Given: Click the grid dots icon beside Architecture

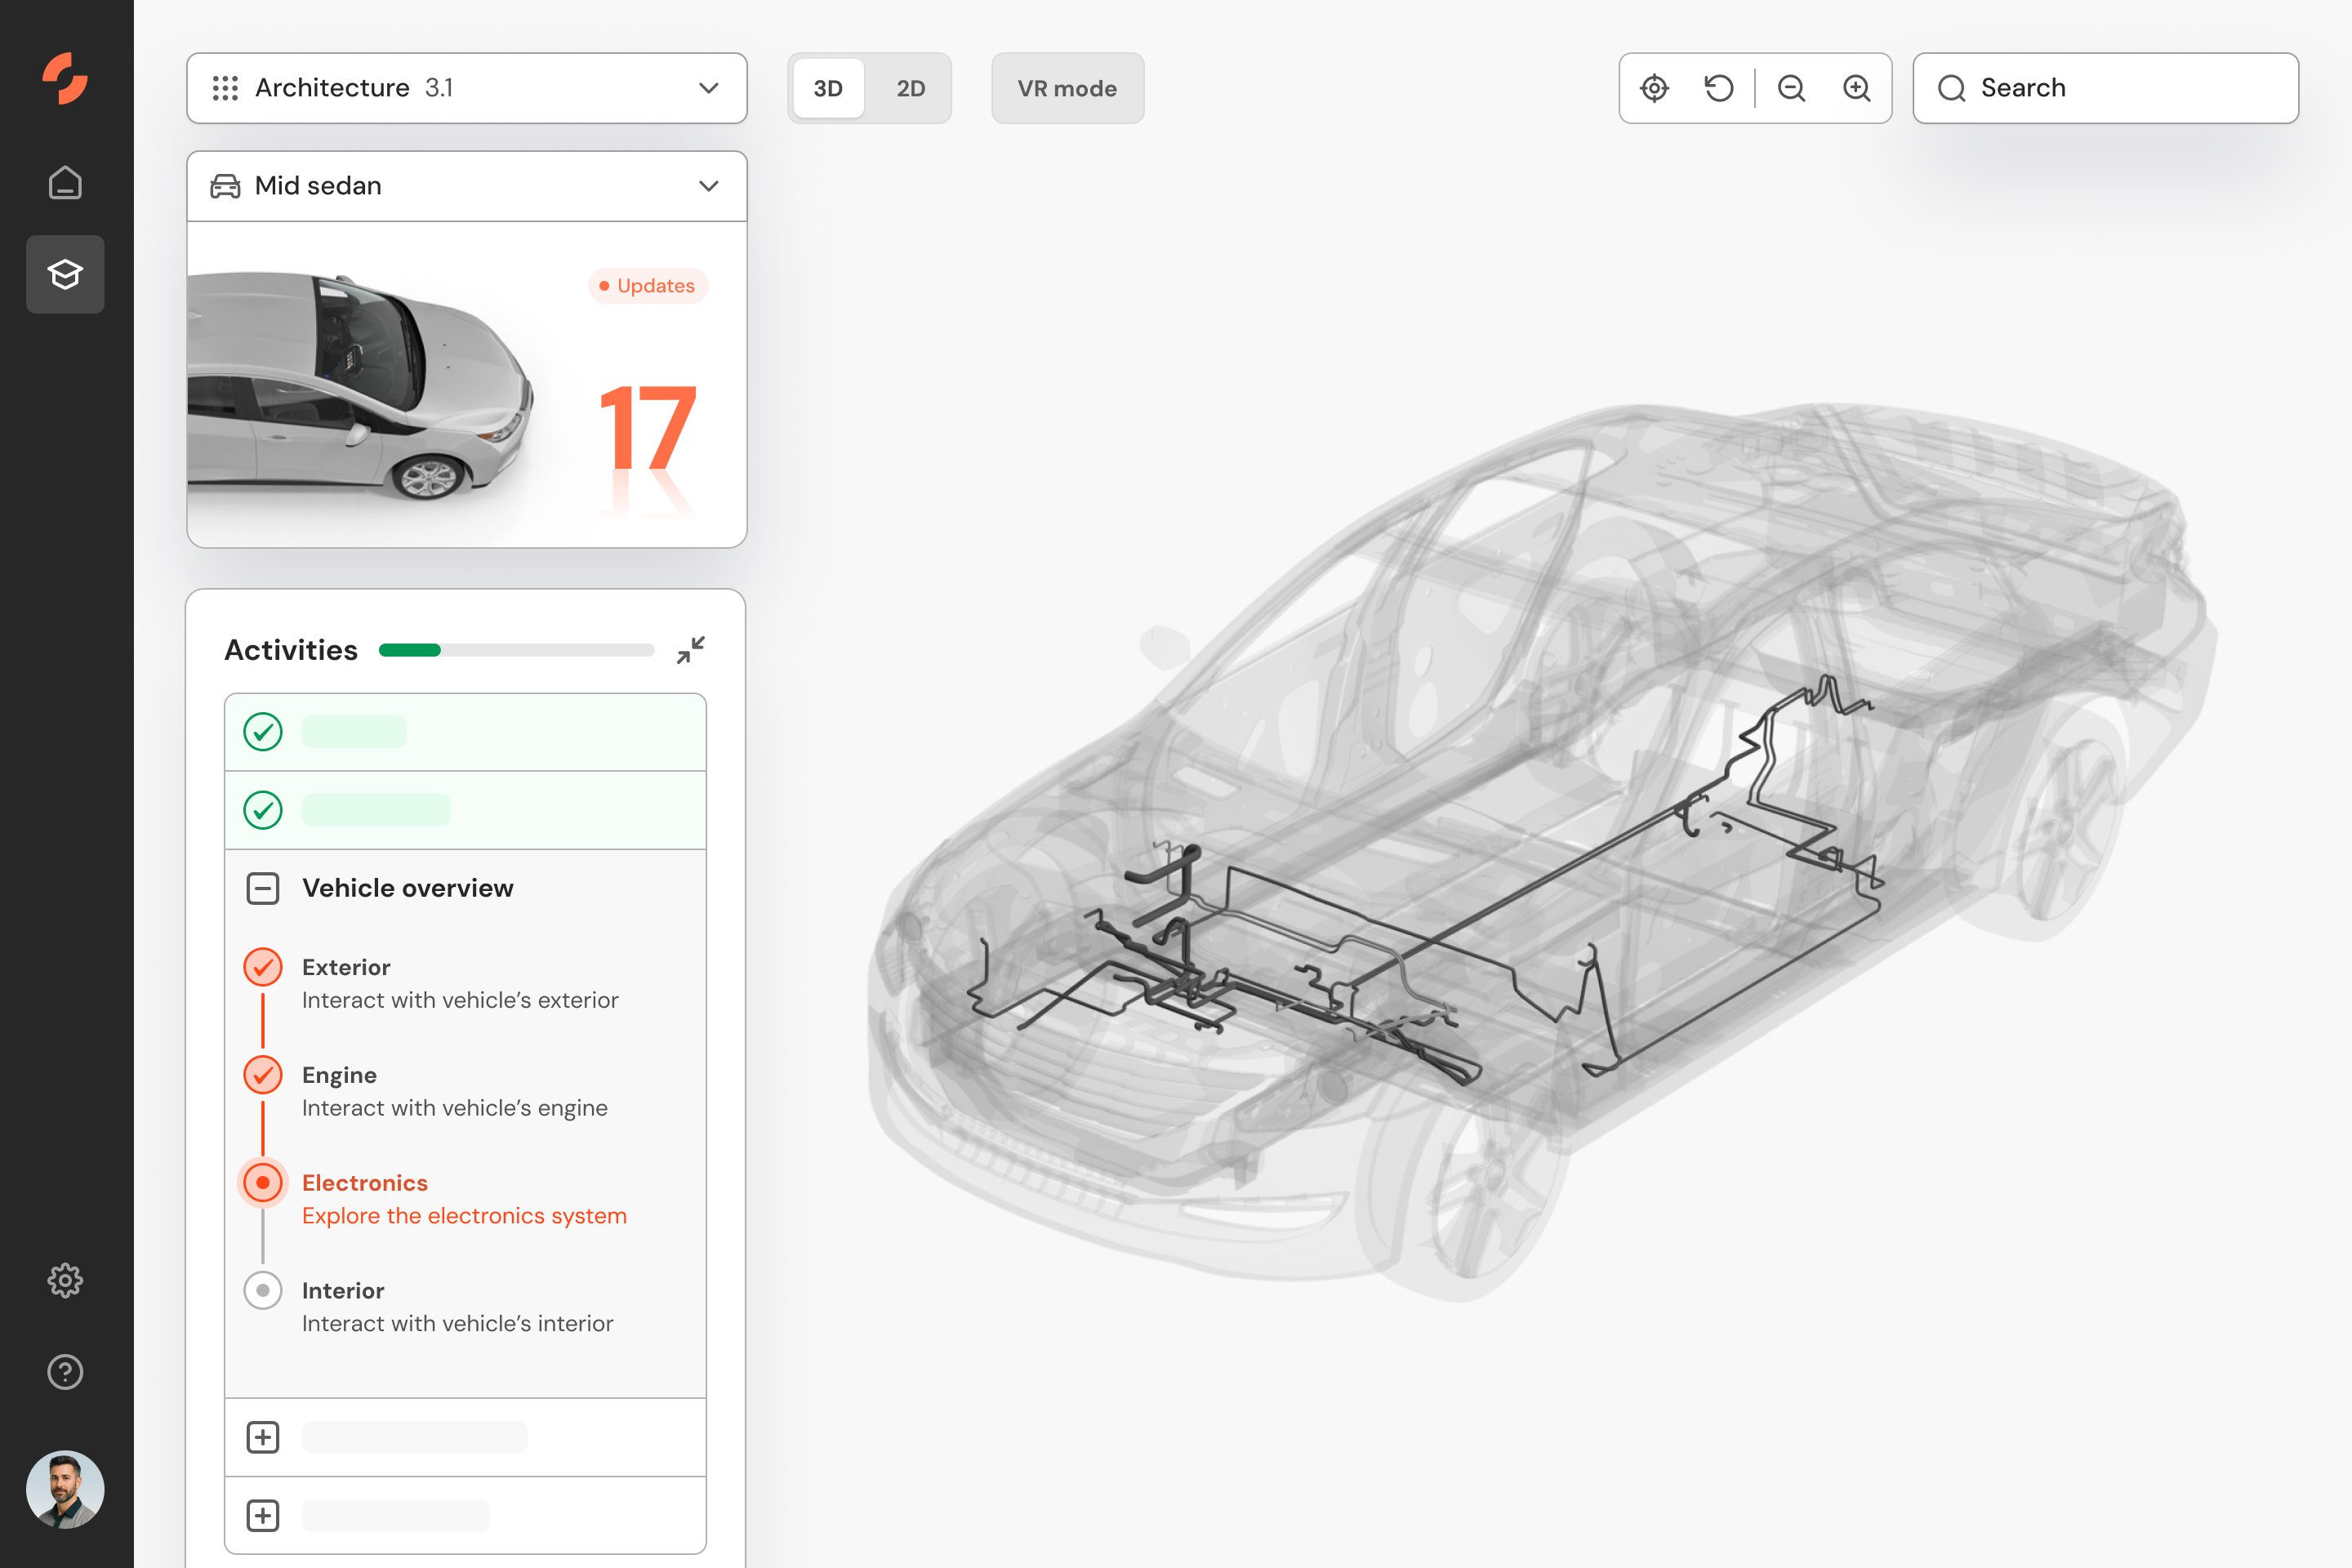Looking at the screenshot, I should pyautogui.click(x=225, y=88).
